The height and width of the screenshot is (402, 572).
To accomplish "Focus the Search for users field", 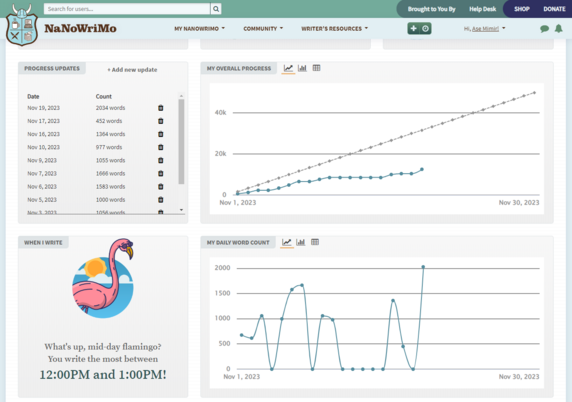I will click(x=127, y=9).
